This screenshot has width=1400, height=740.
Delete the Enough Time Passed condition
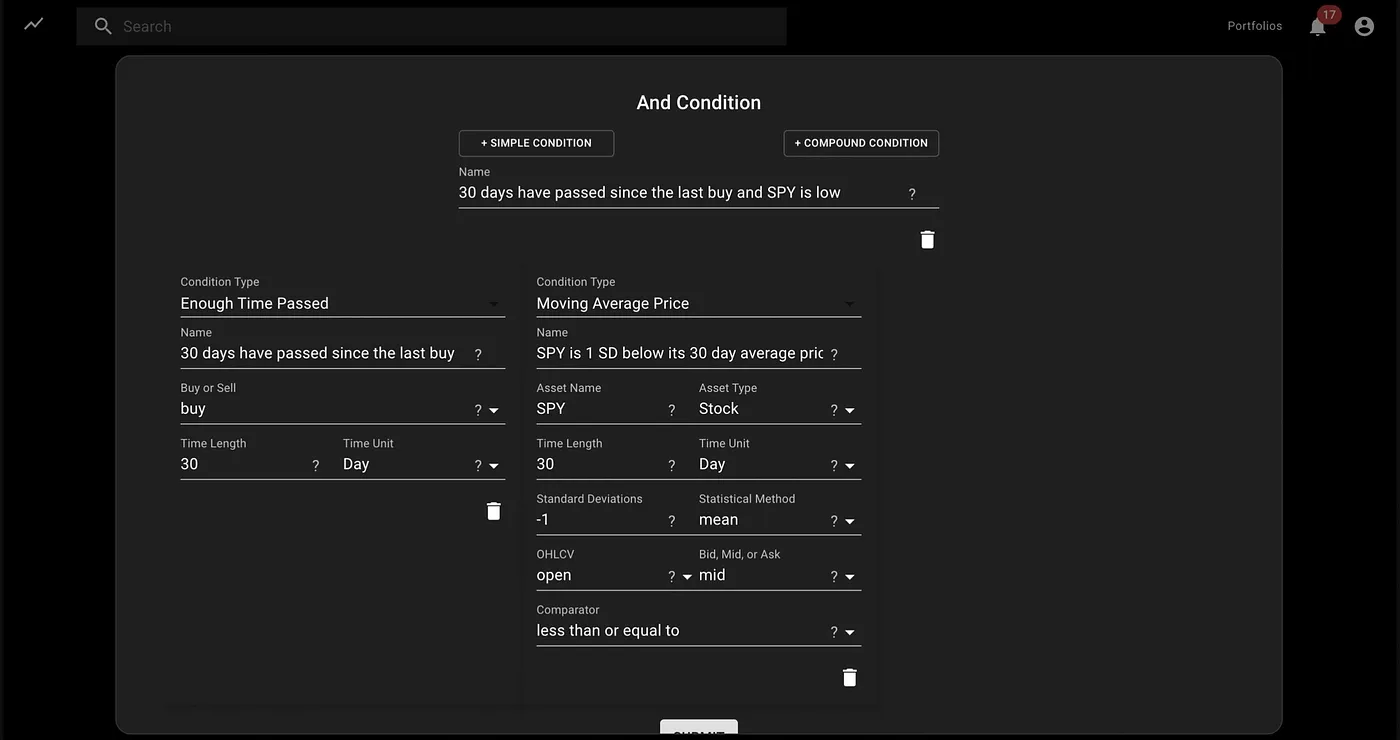493,511
